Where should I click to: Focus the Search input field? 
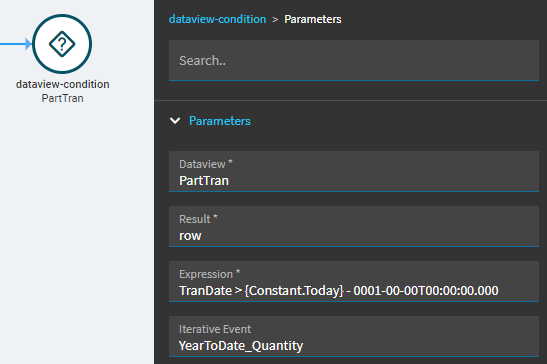[354, 60]
